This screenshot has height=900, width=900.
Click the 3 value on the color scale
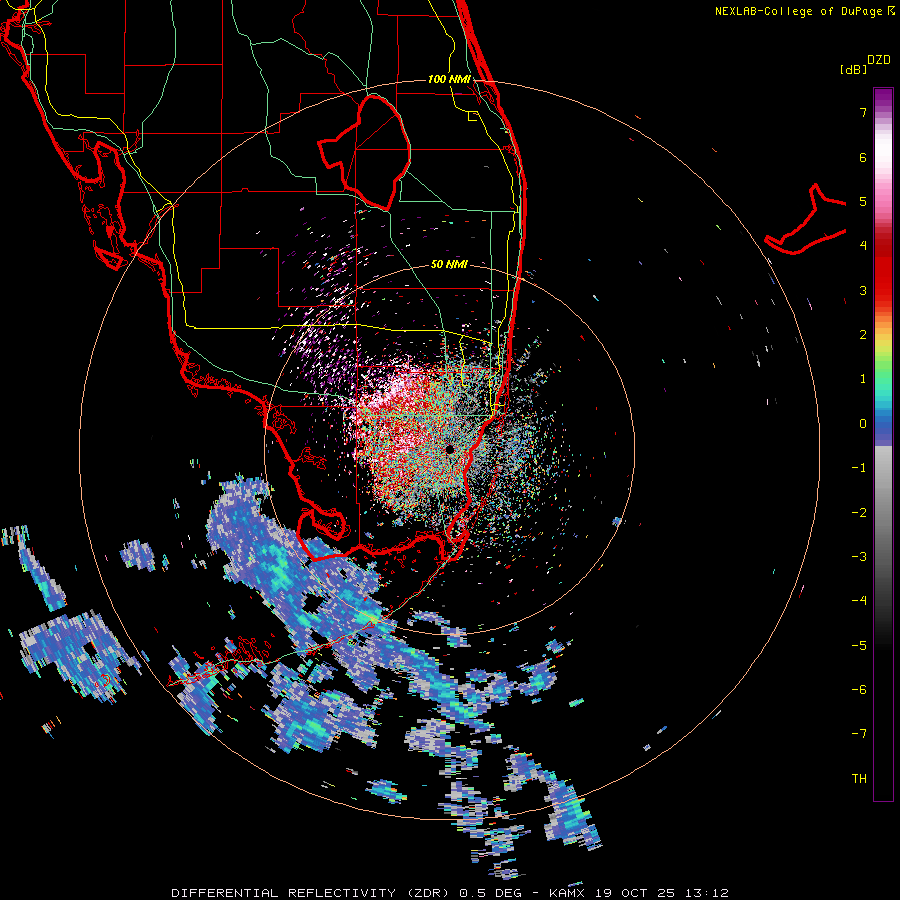863,290
